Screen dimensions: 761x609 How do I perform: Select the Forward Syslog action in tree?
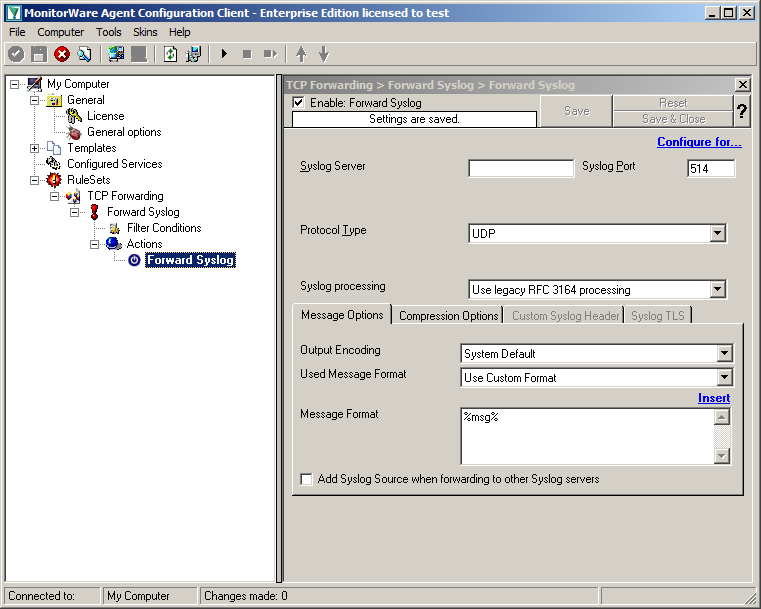point(190,260)
